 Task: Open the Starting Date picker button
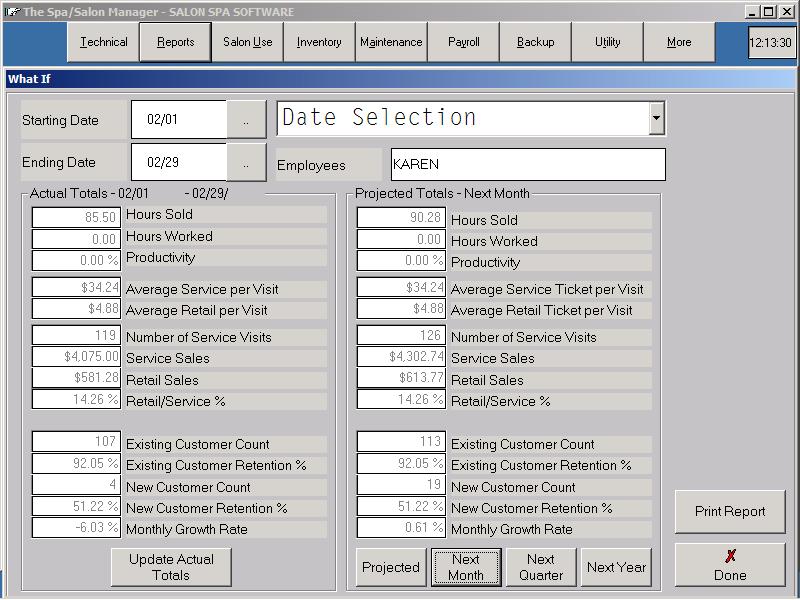247,120
